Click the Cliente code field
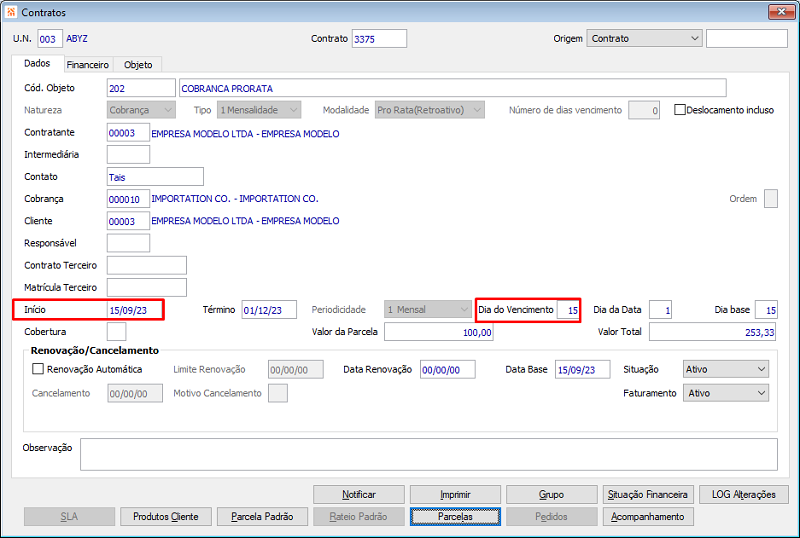This screenshot has height=538, width=800. tap(129, 221)
